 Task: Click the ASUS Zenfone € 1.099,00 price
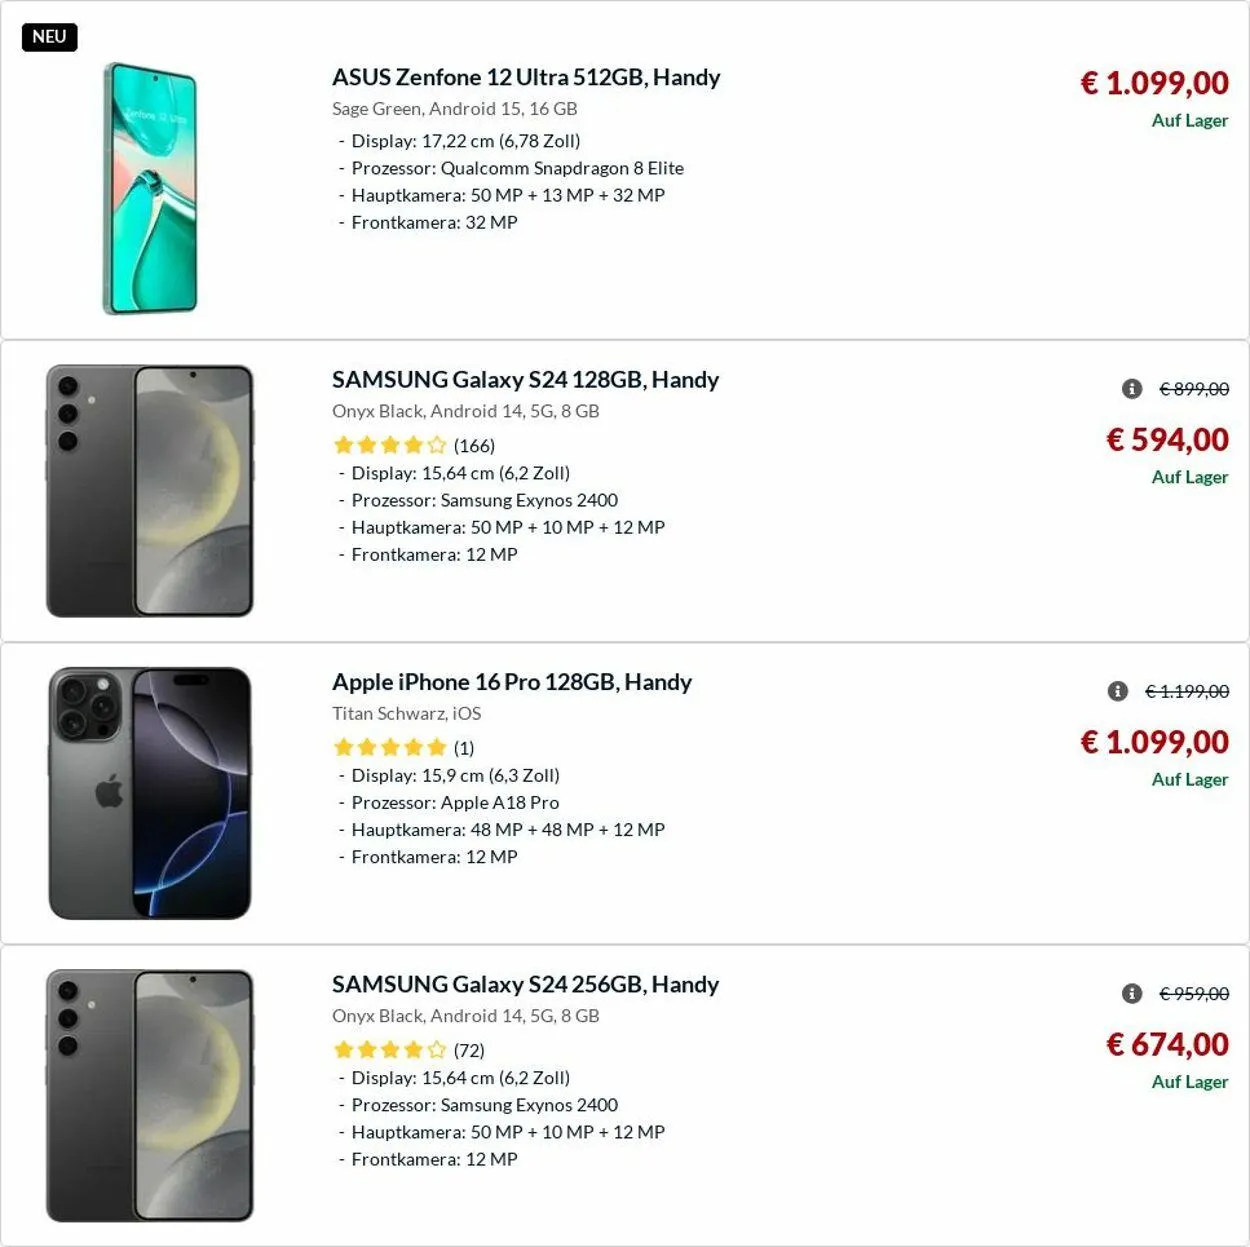pyautogui.click(x=1154, y=83)
